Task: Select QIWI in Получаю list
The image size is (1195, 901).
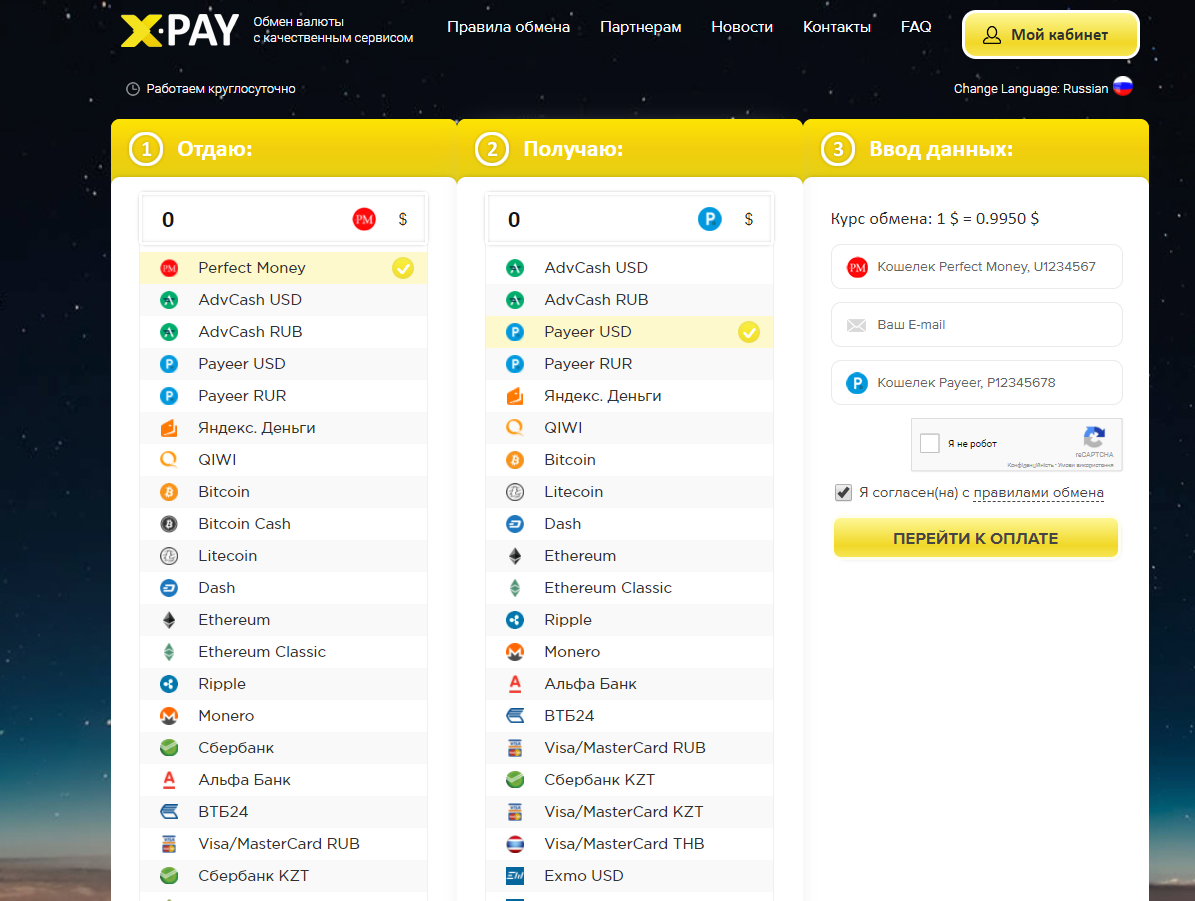Action: [630, 428]
